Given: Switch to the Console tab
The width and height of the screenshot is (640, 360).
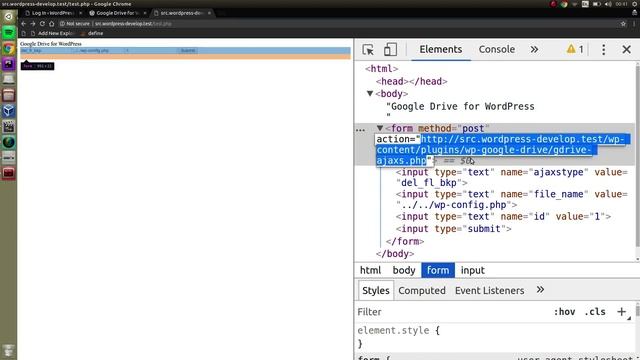Looking at the screenshot, I should tap(497, 49).
